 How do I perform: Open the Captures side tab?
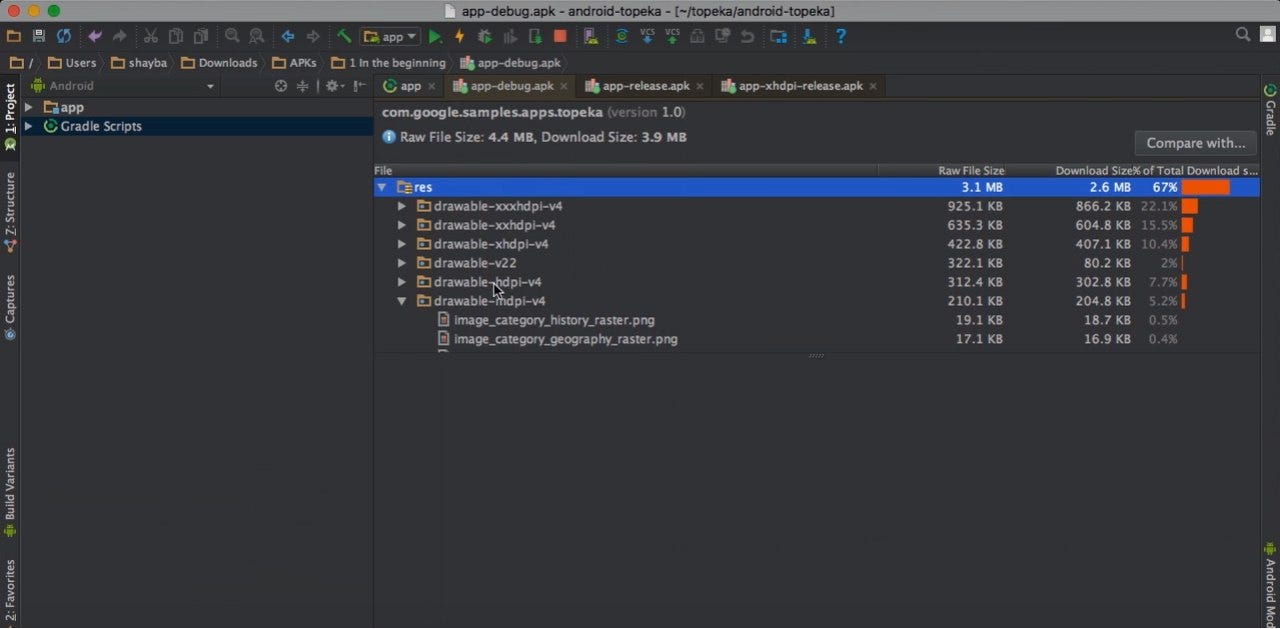click(10, 308)
